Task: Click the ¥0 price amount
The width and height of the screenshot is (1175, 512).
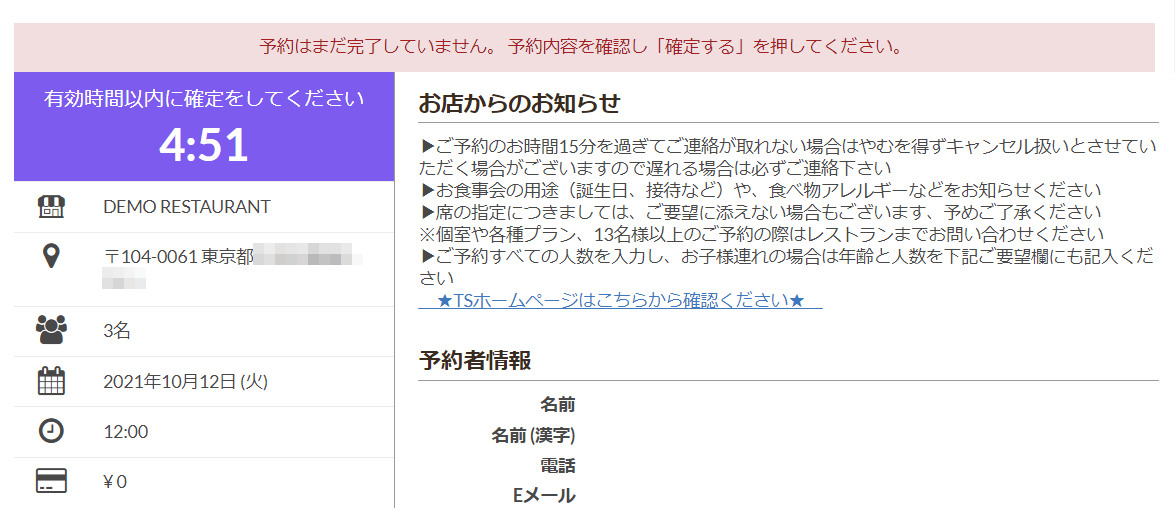Action: pyautogui.click(x=115, y=482)
